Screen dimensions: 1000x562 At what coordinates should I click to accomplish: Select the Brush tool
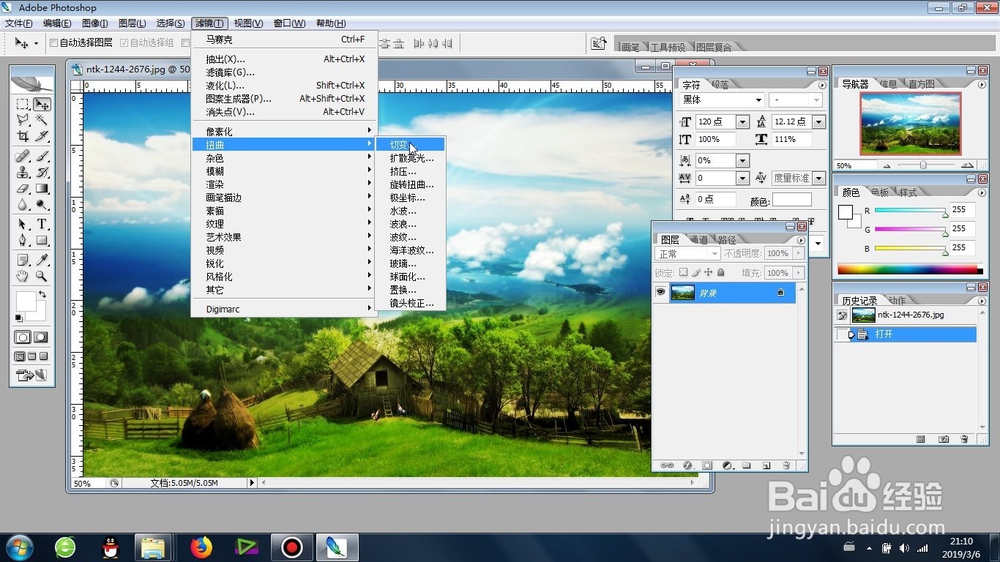[x=42, y=156]
